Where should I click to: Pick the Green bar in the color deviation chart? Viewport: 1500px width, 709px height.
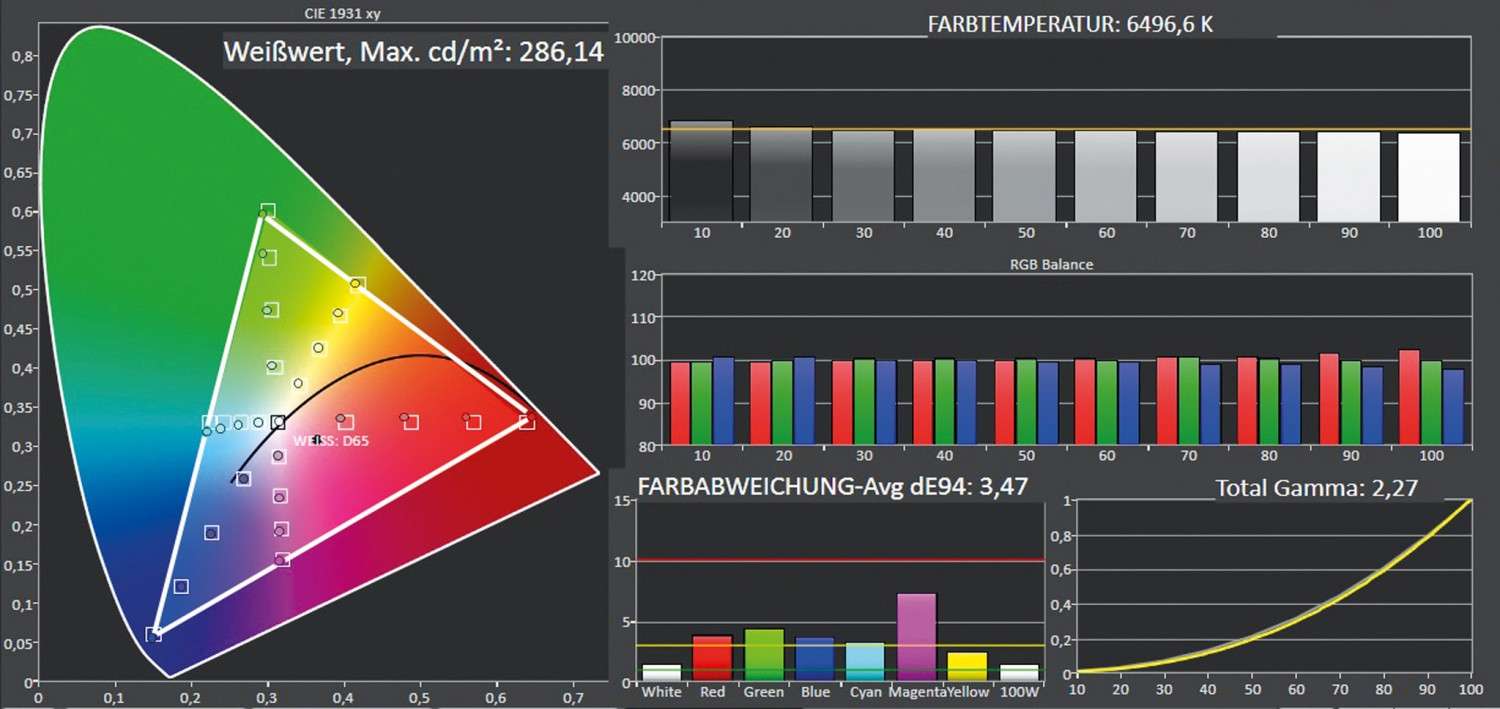(x=764, y=656)
